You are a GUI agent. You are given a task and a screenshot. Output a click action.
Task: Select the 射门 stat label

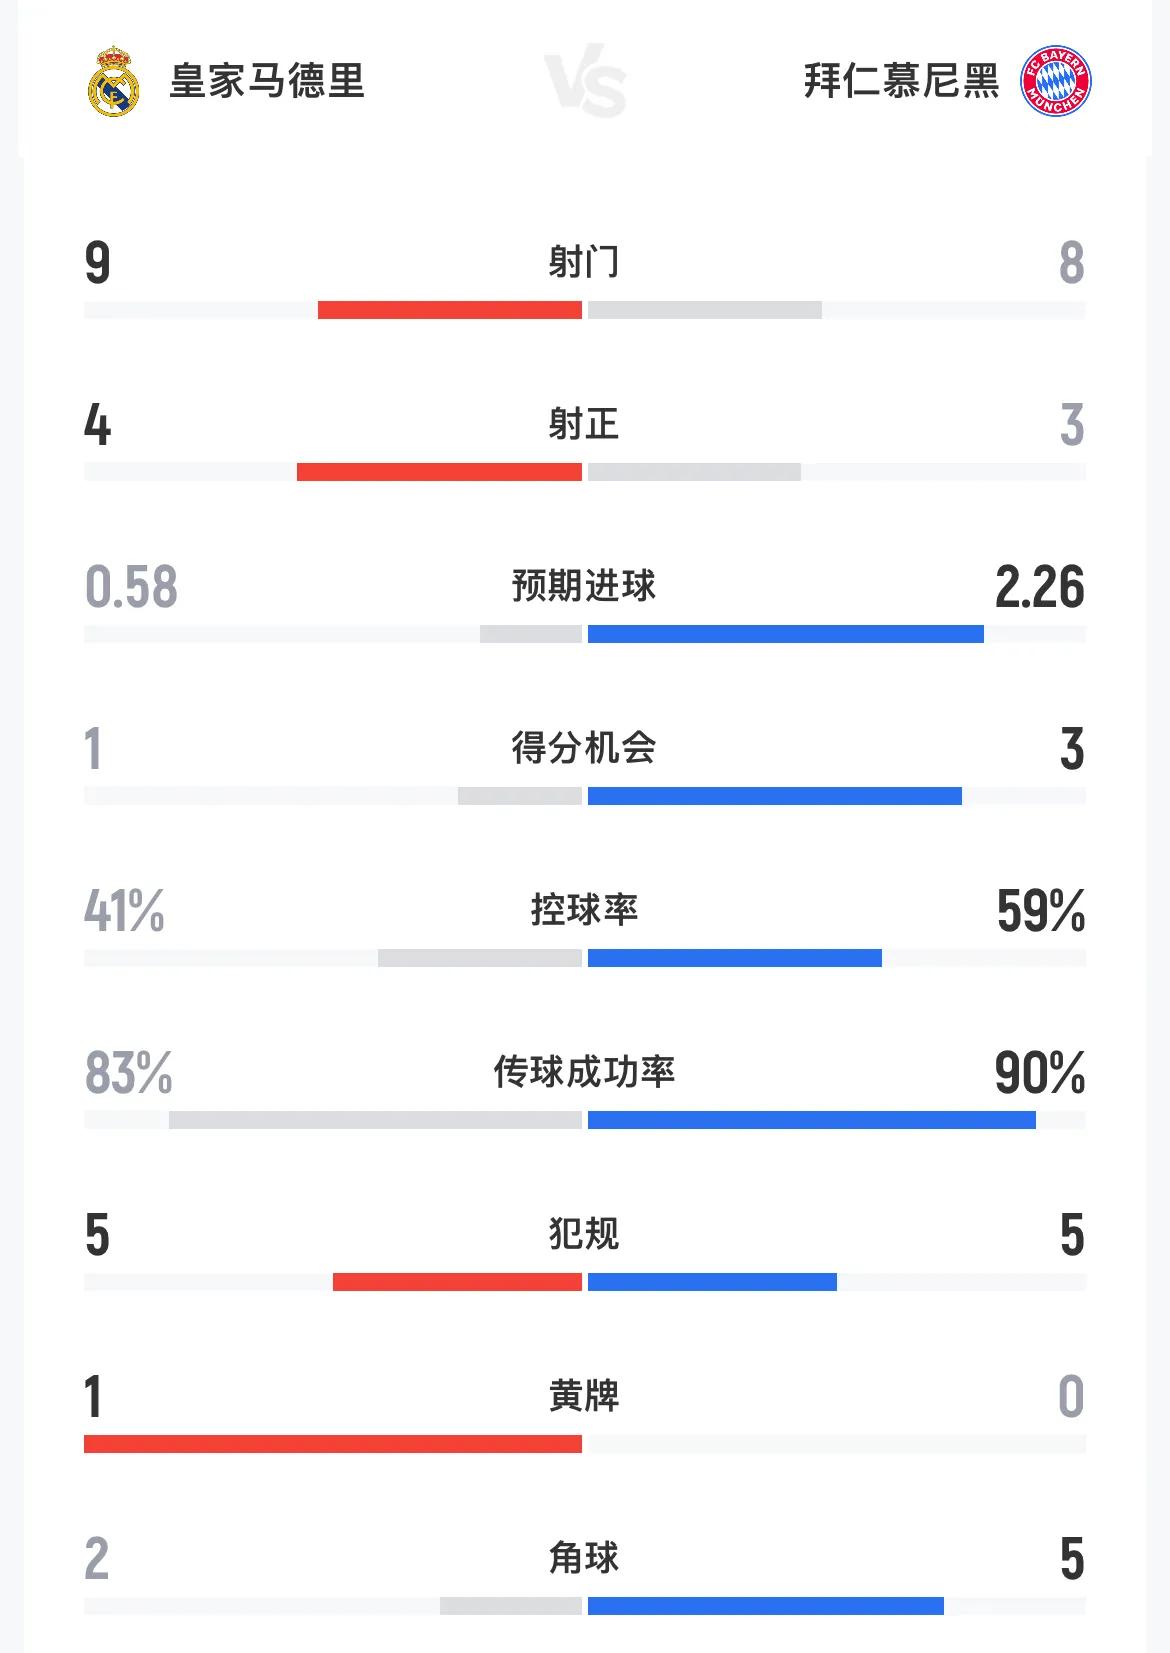pos(584,262)
